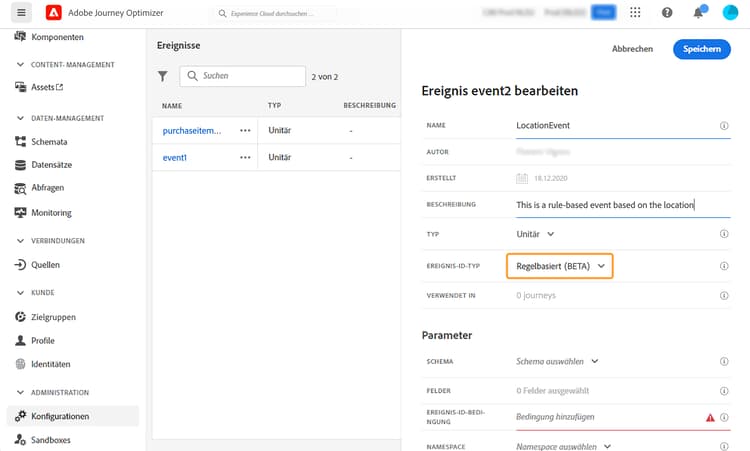This screenshot has width=750, height=451.
Task: Click the Speichern button
Action: tap(701, 49)
